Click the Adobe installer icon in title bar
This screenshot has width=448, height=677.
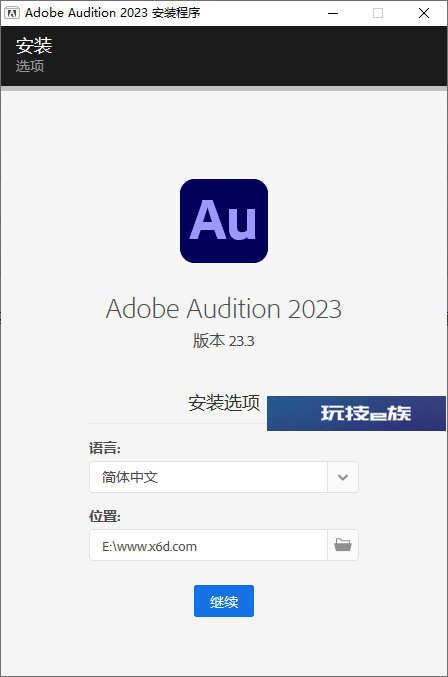point(12,13)
